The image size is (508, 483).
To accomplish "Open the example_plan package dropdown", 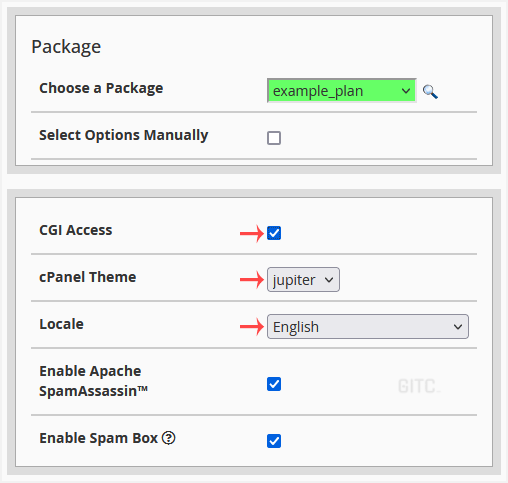I will [x=342, y=91].
